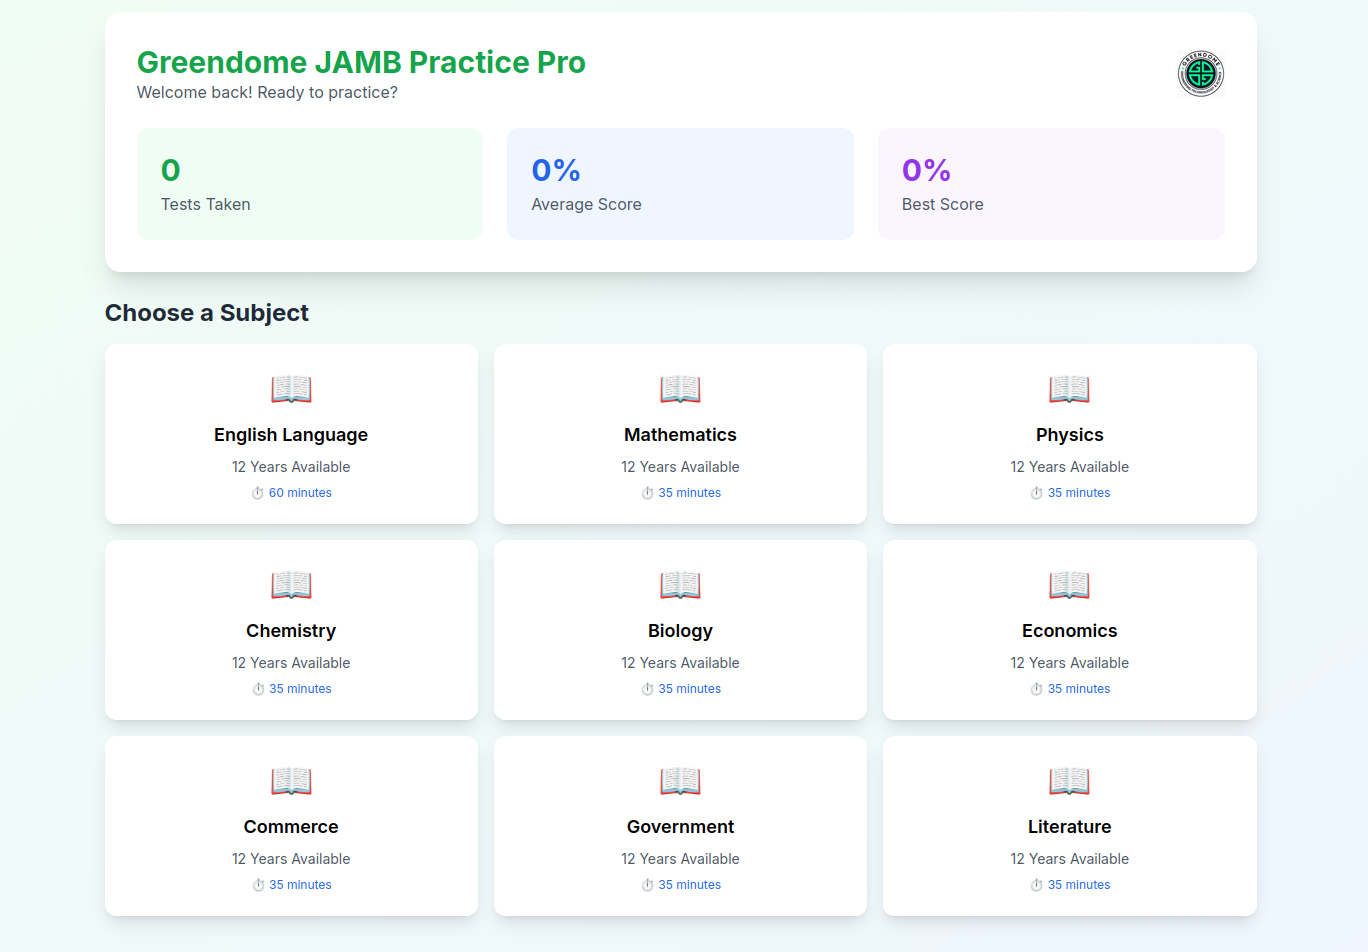1368x952 pixels.
Task: Click the Greendome JAMB Practice Pro heading
Action: point(361,62)
